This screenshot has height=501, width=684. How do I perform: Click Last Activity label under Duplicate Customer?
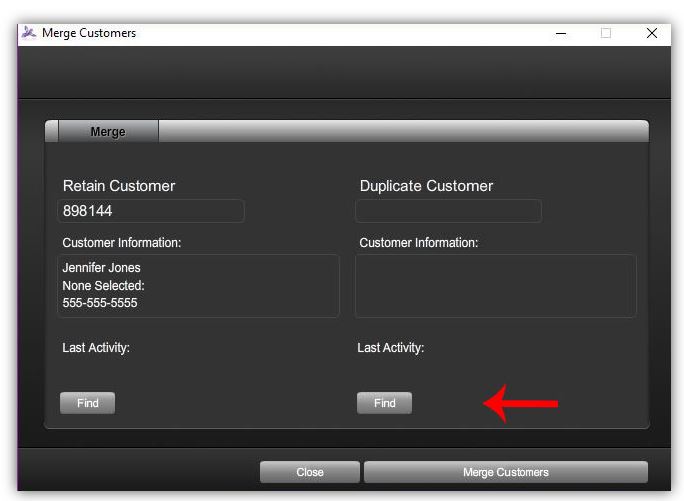(390, 348)
